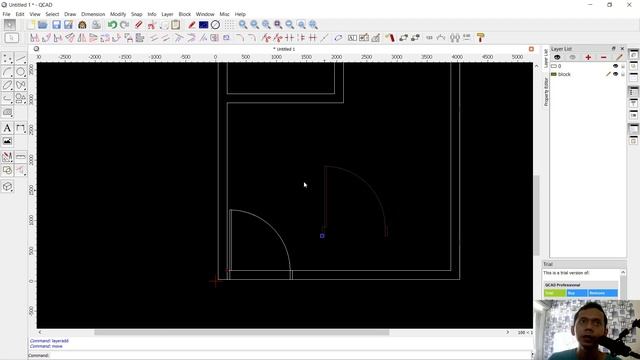
Task: Open the Modify menu
Action: click(118, 14)
